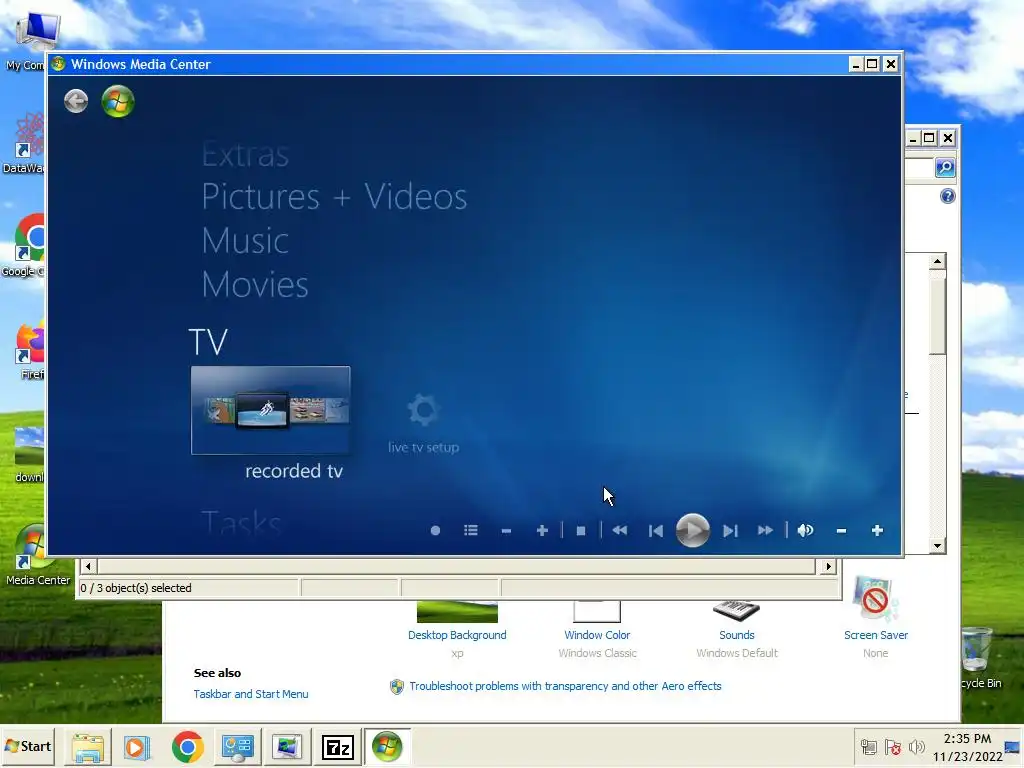The height and width of the screenshot is (768, 1024).
Task: Select the Music category
Action: point(246,241)
